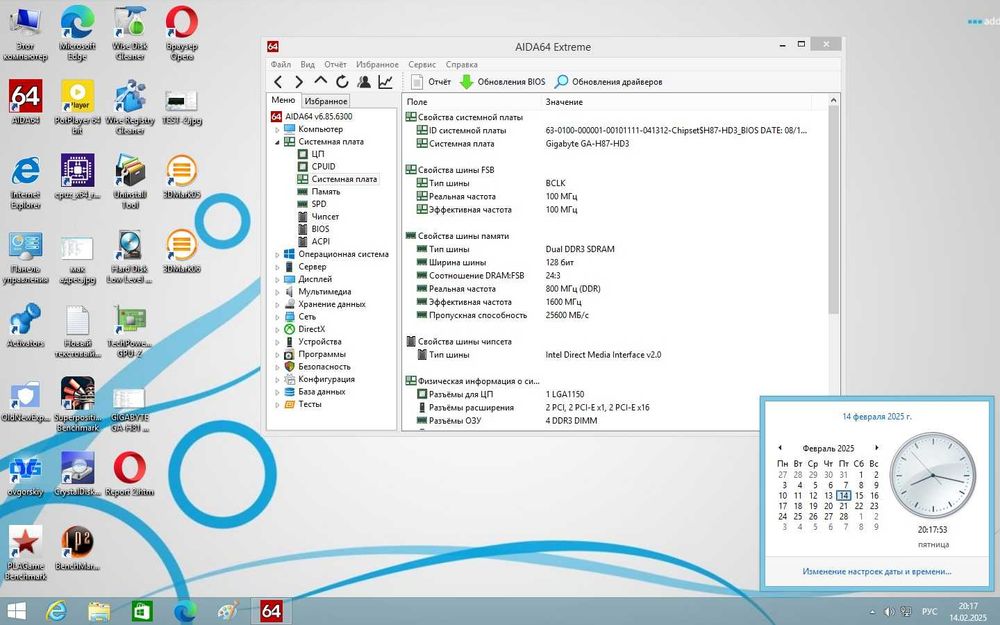Go up one level with up arrow
Viewport: 1000px width, 625px height.
[320, 81]
